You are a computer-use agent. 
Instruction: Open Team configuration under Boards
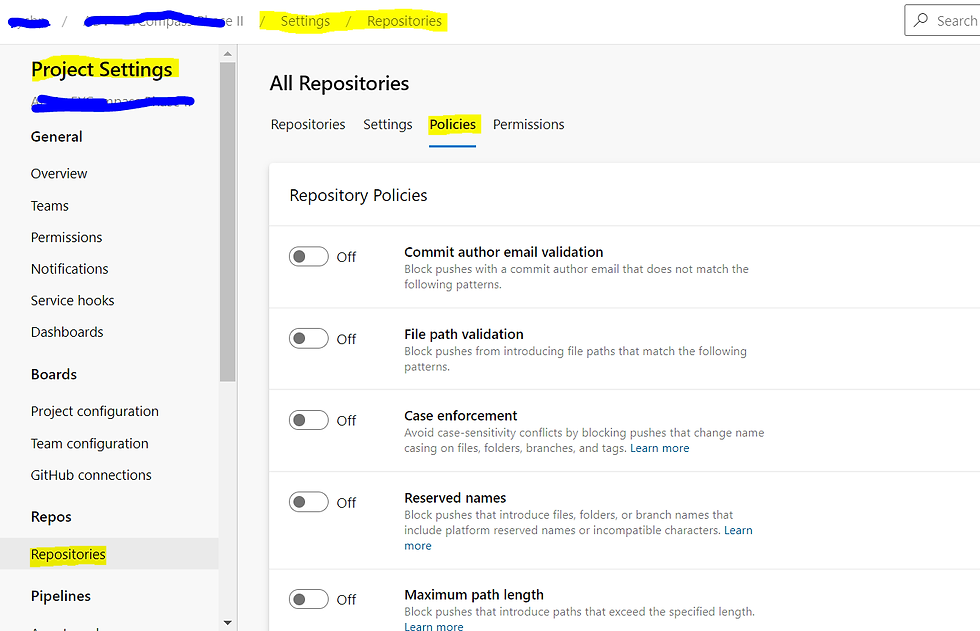(89, 444)
